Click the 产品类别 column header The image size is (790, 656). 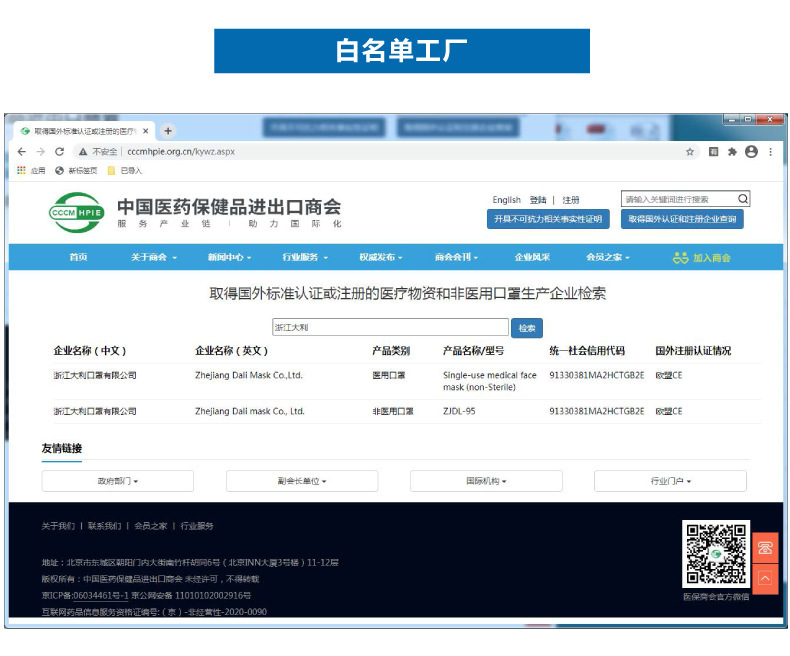[391, 351]
